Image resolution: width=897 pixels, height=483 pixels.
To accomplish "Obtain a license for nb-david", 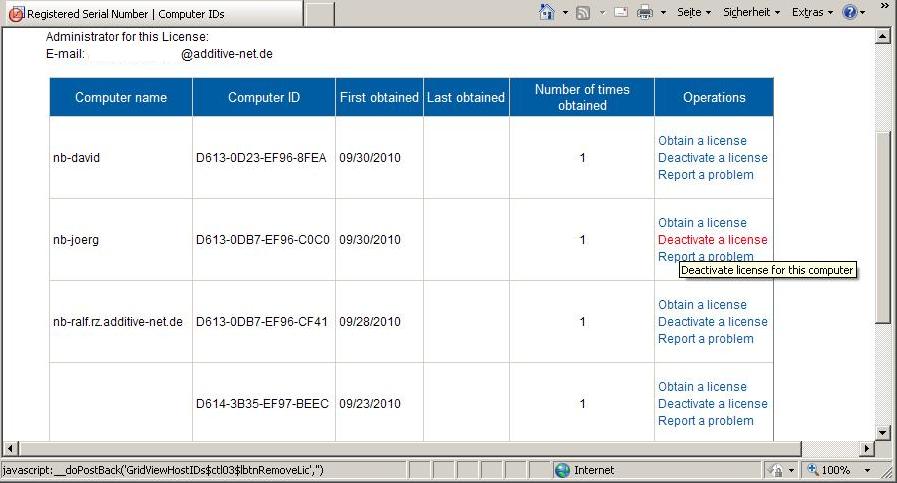I will pyautogui.click(x=702, y=141).
